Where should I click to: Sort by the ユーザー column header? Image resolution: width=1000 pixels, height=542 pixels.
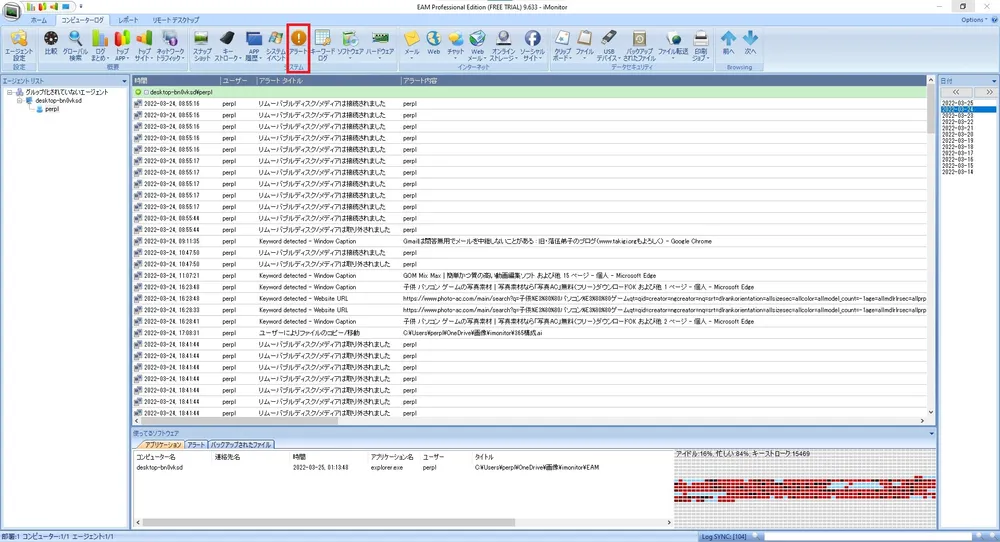tap(237, 80)
